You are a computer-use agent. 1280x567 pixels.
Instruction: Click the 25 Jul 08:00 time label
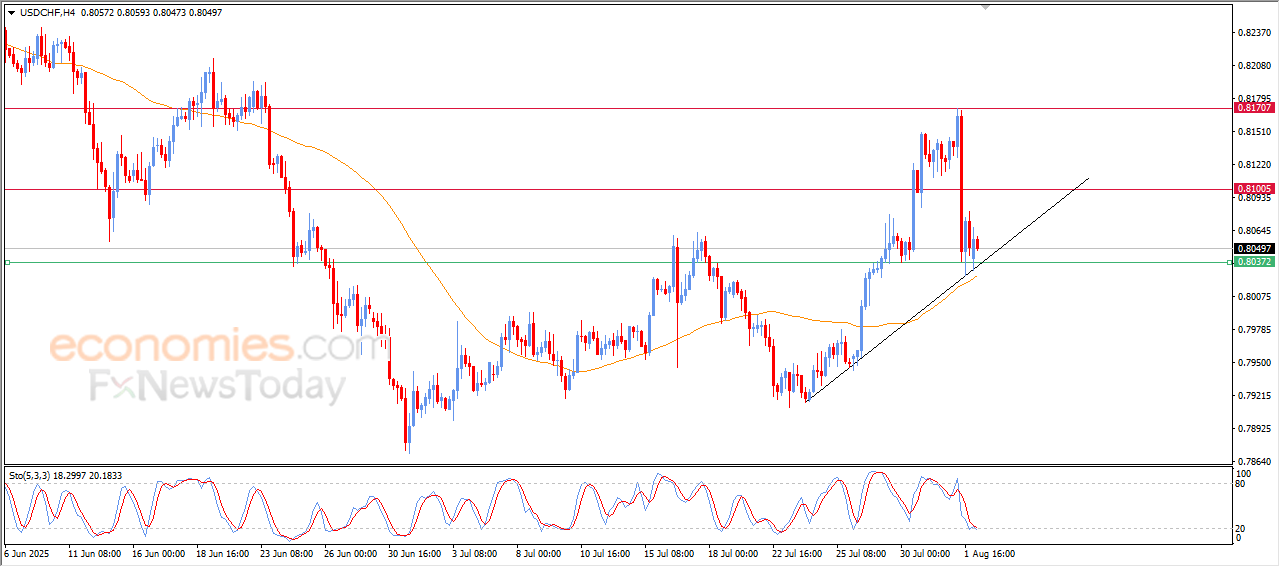click(x=860, y=552)
